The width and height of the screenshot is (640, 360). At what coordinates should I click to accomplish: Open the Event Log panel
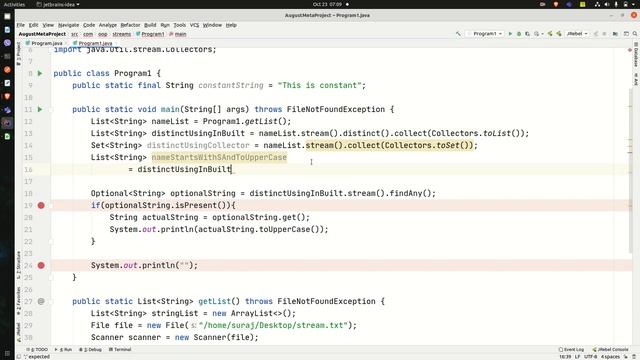[571, 349]
